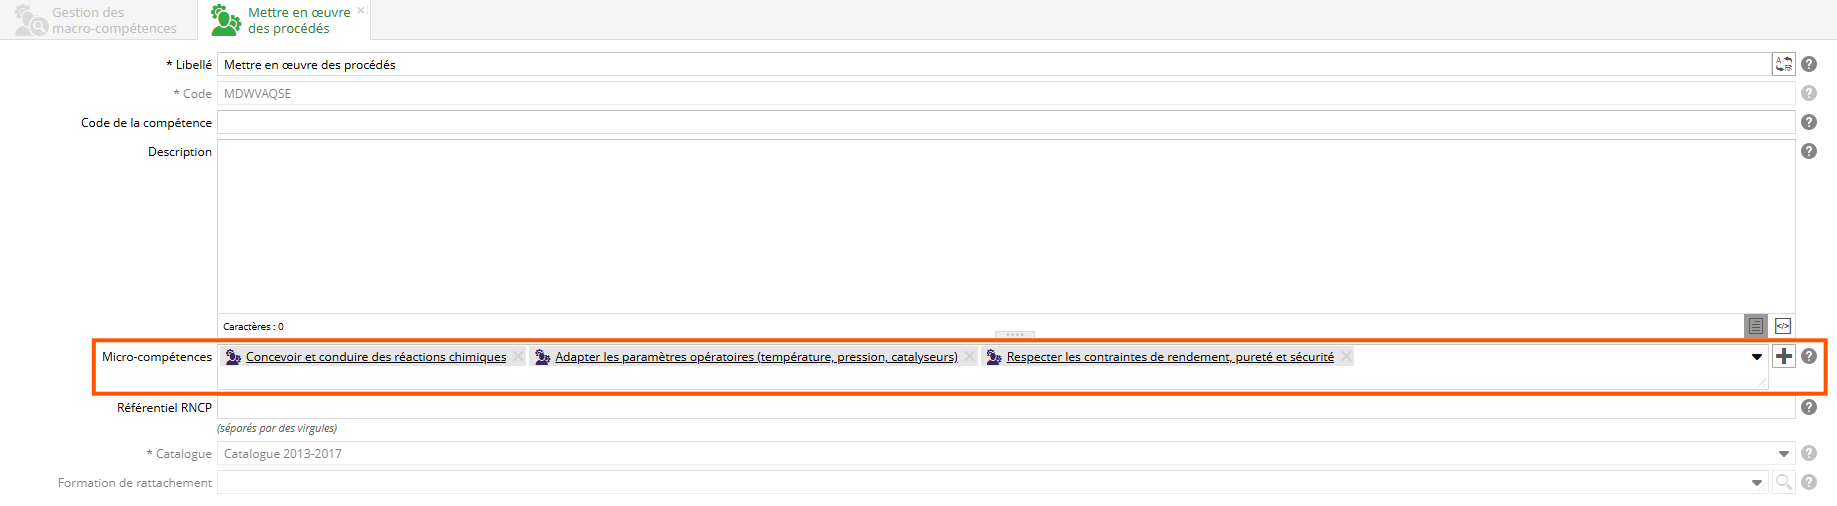Open help icon for Code de la compétence

tap(1808, 122)
